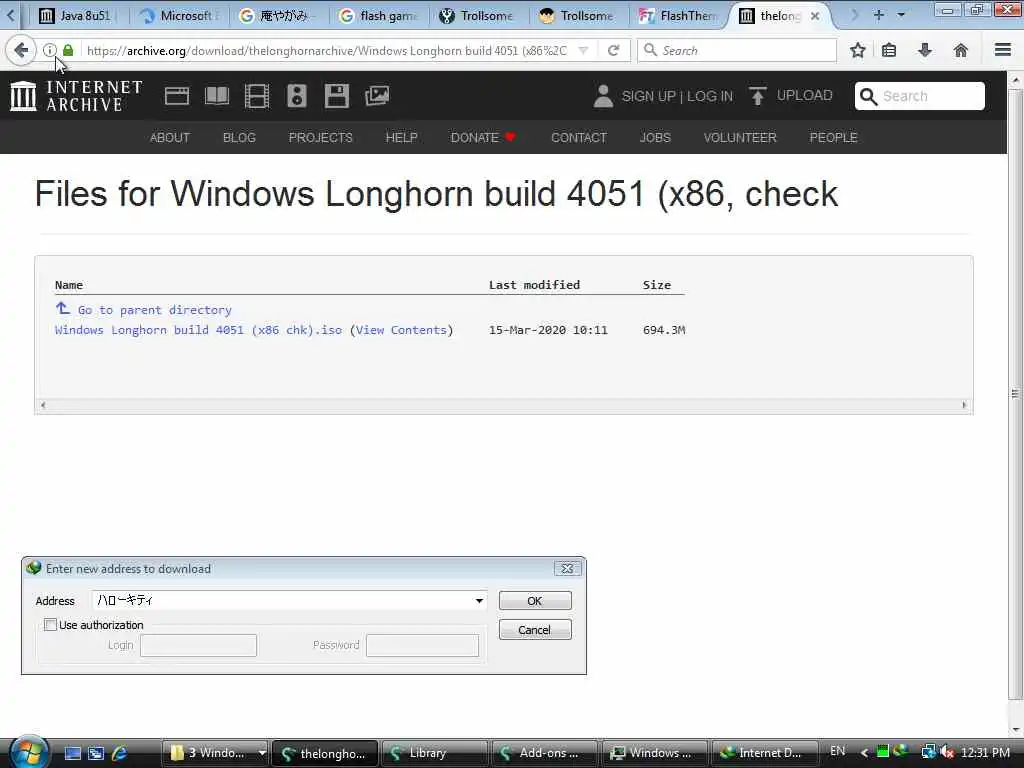Click the LOG IN link
The height and width of the screenshot is (768, 1024).
click(x=710, y=96)
